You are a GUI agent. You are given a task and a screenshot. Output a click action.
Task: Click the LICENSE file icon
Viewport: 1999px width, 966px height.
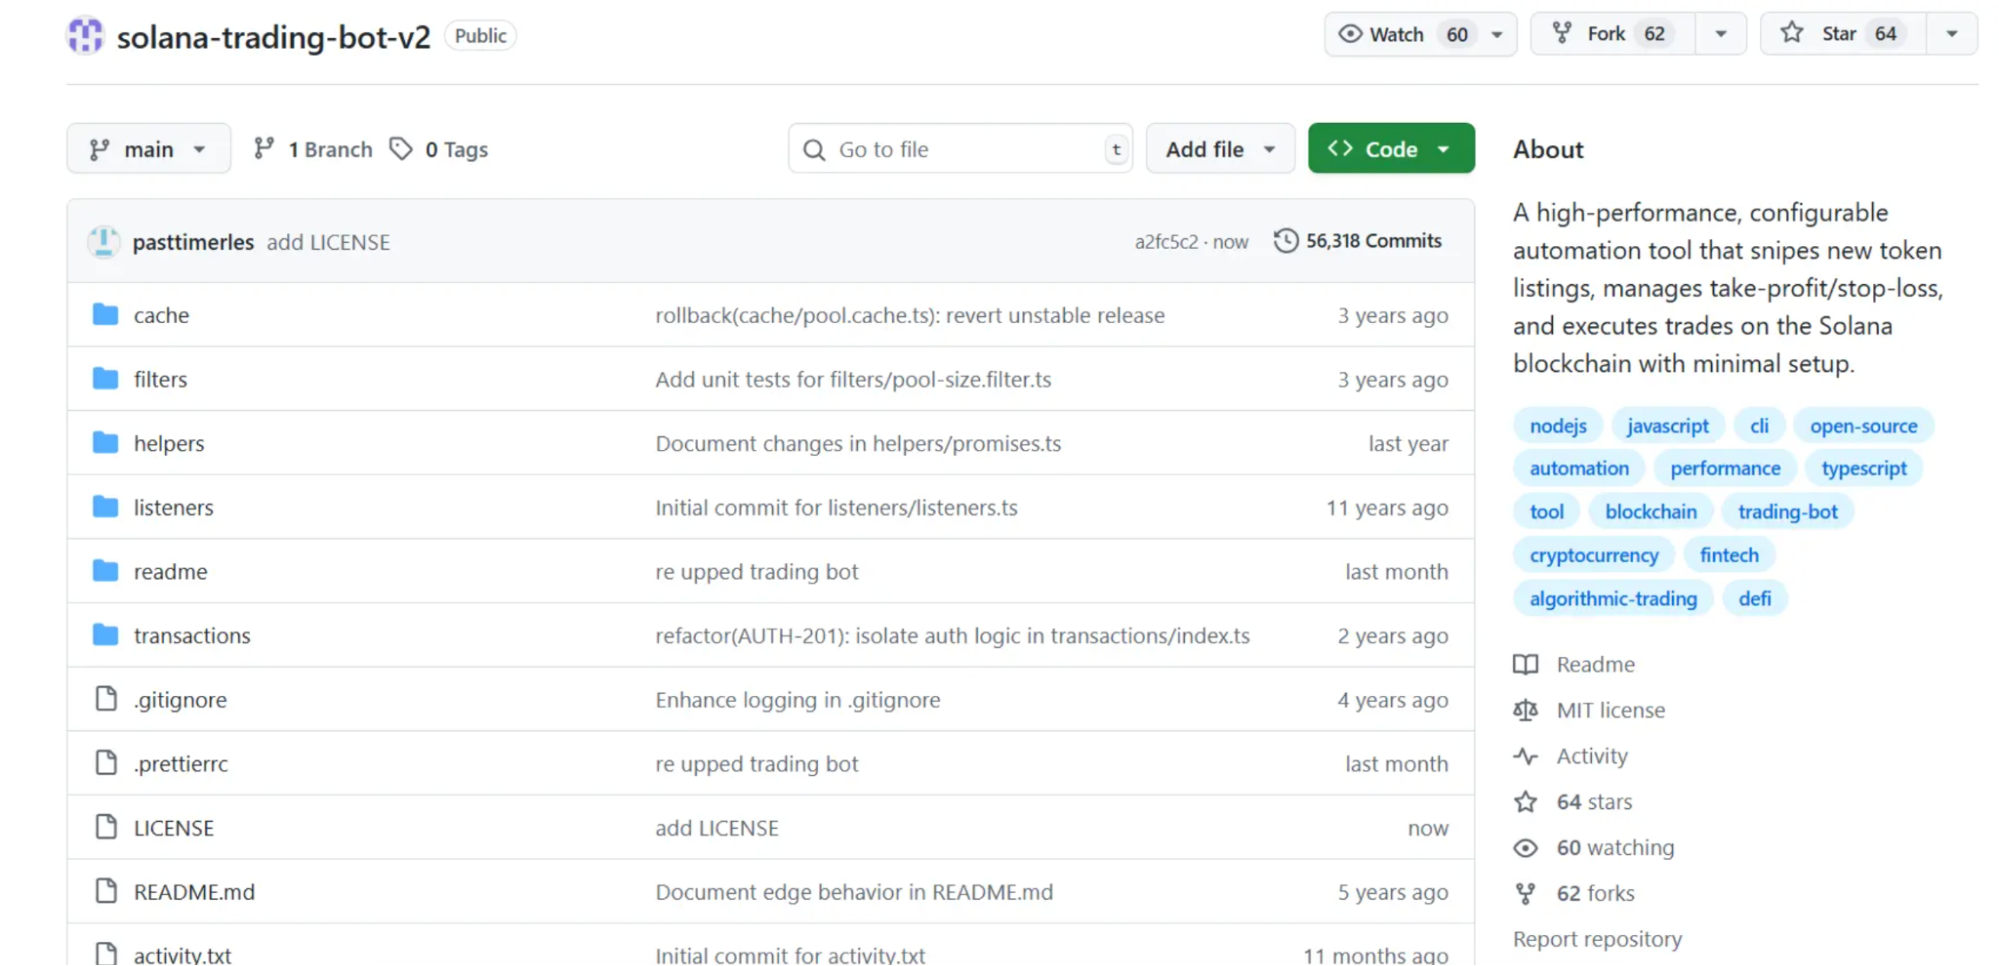pos(106,827)
